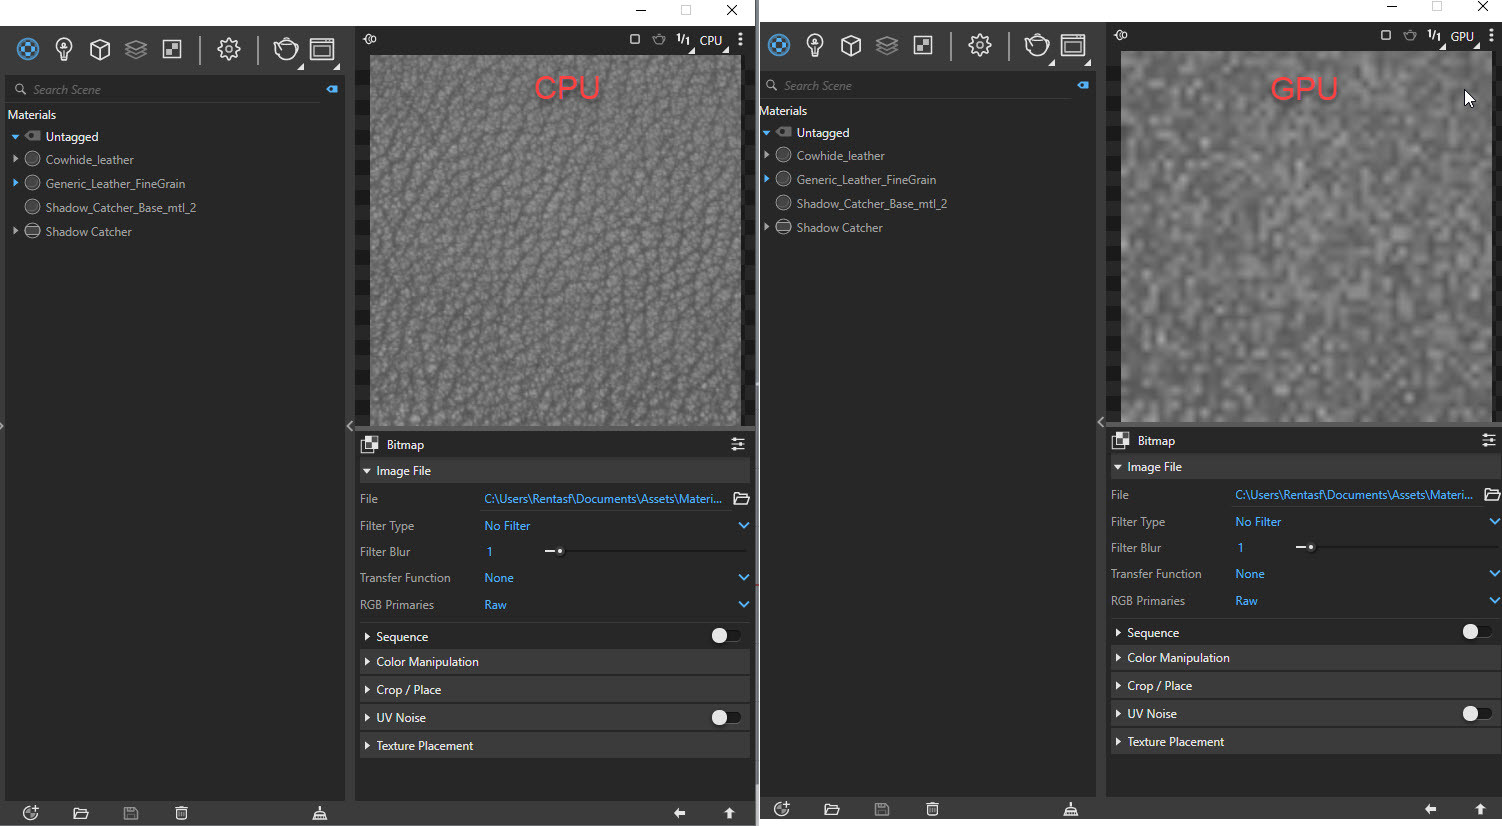The image size is (1502, 826).
Task: Open Lights category in right GPU window
Action: point(815,45)
